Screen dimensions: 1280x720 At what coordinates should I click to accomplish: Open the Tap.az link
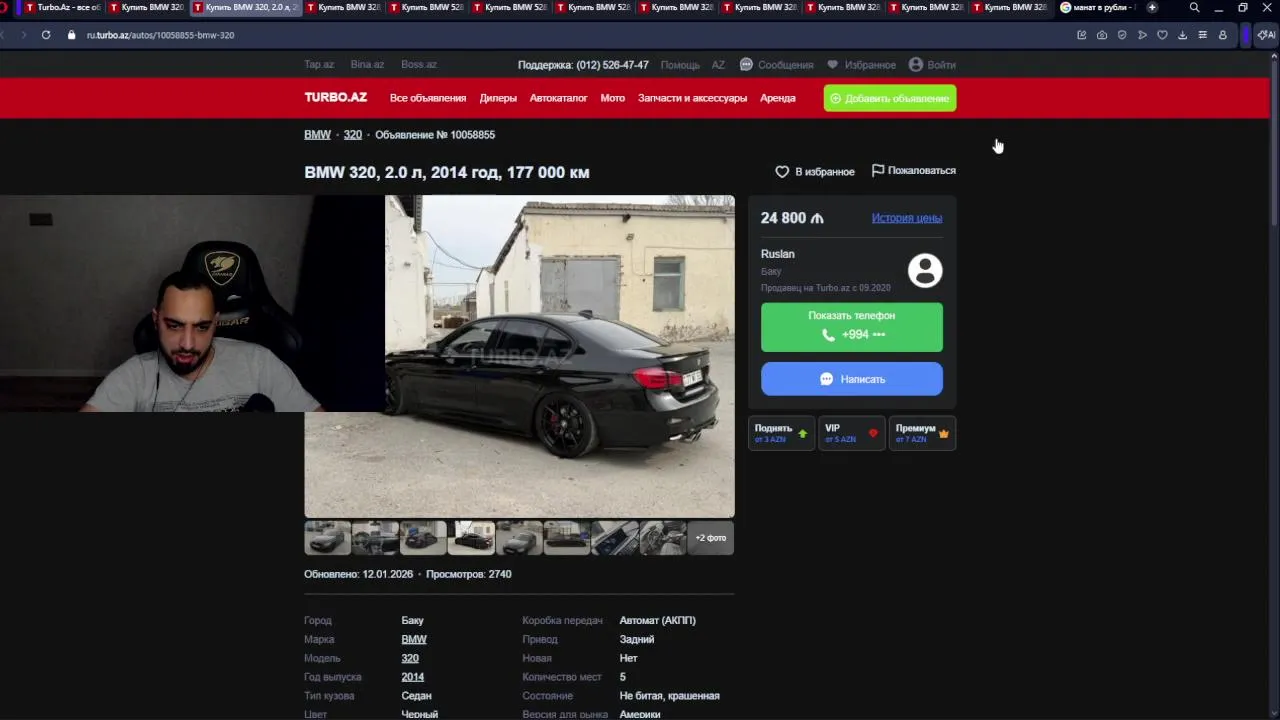319,64
